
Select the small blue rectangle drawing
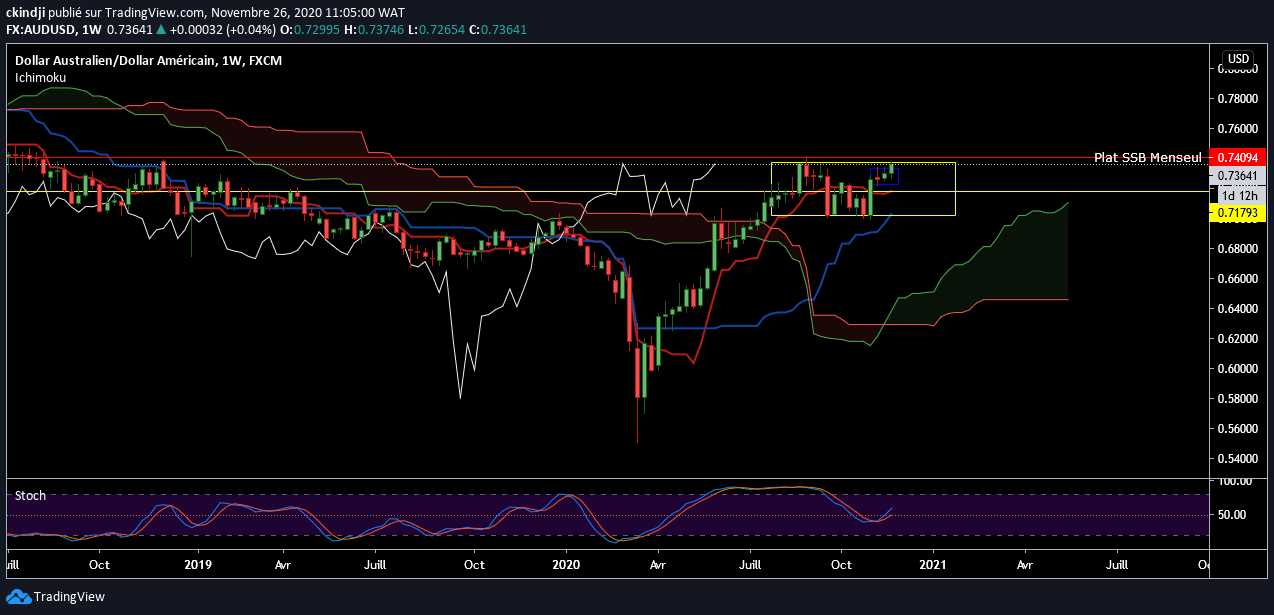pos(886,177)
